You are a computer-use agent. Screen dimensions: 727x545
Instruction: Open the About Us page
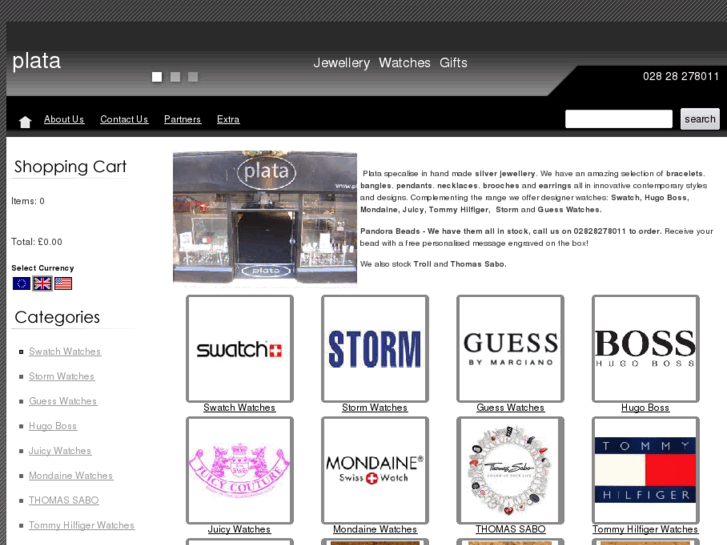click(x=64, y=119)
